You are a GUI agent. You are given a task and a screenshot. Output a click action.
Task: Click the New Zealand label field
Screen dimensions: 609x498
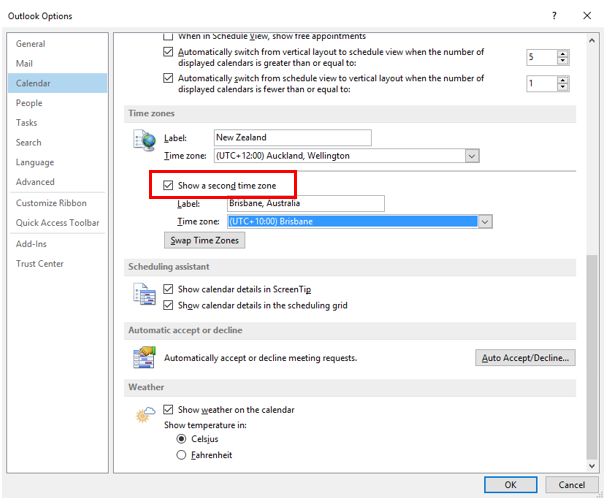click(292, 138)
